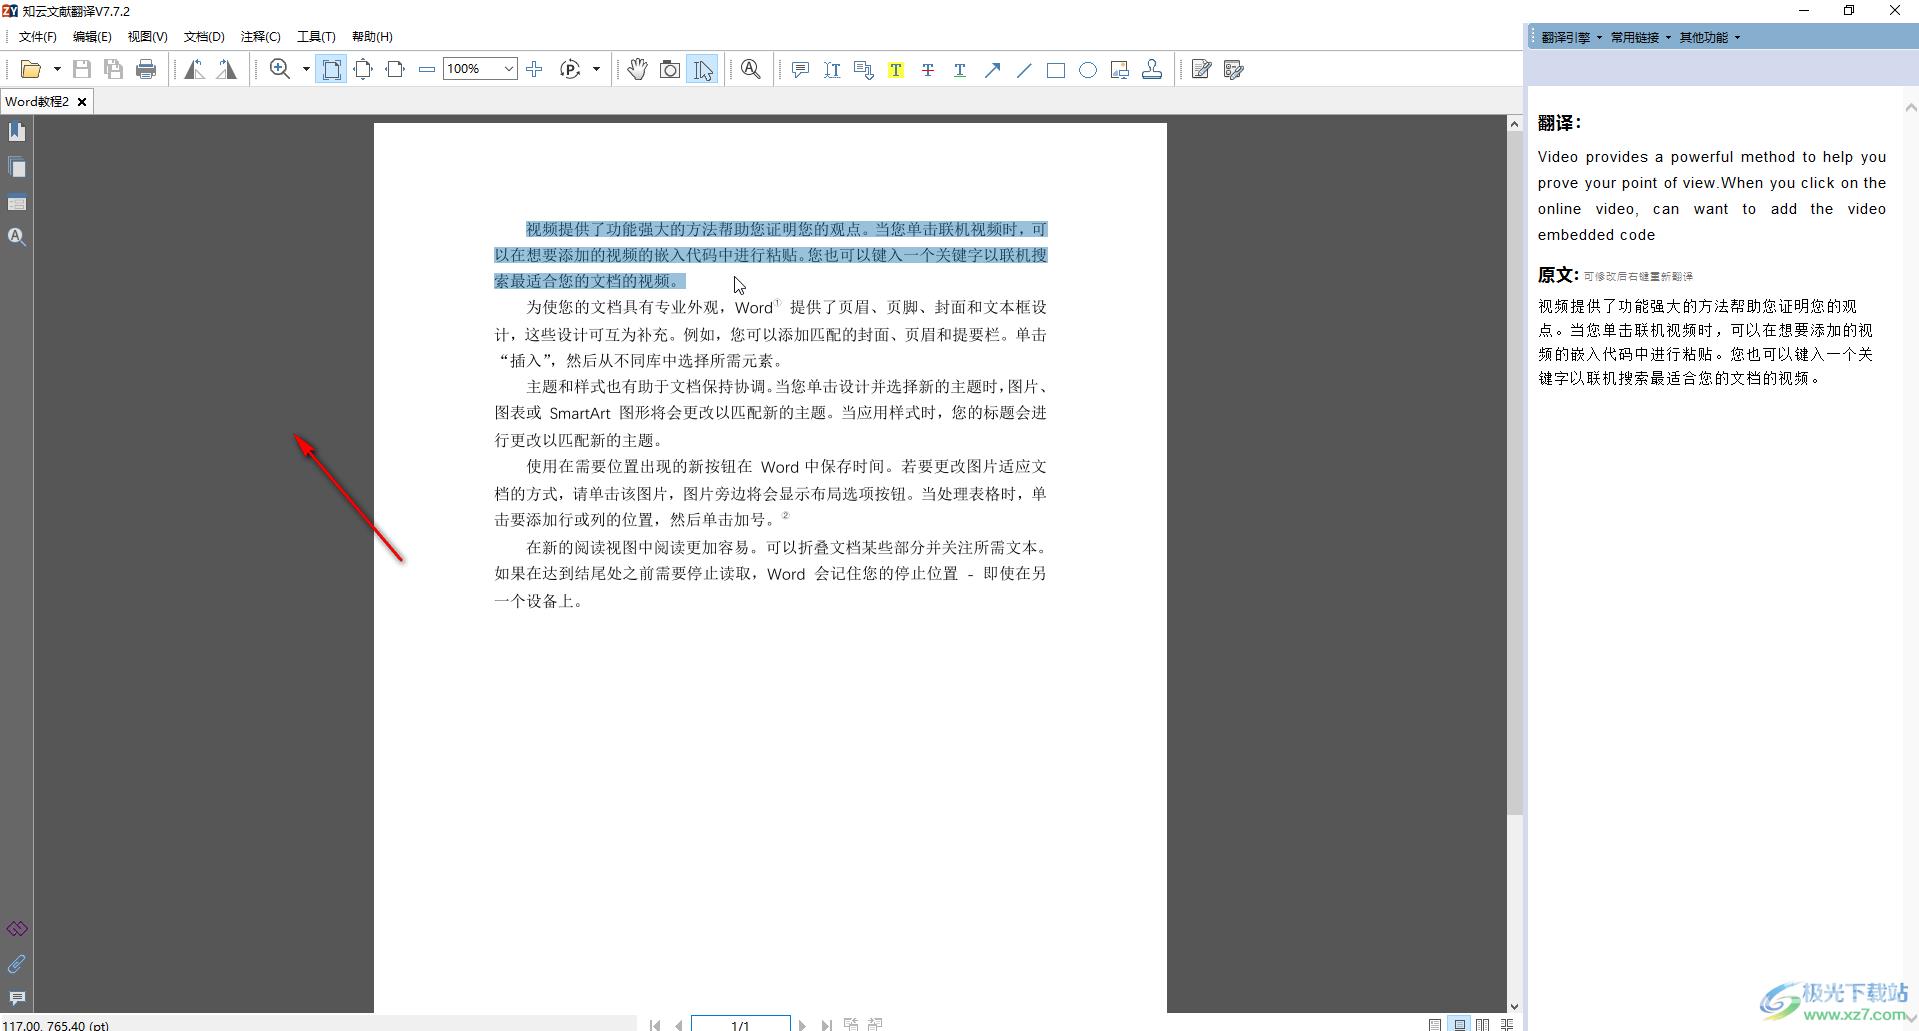1919x1031 pixels.
Task: Open the 工具(T) menu
Action: point(316,36)
